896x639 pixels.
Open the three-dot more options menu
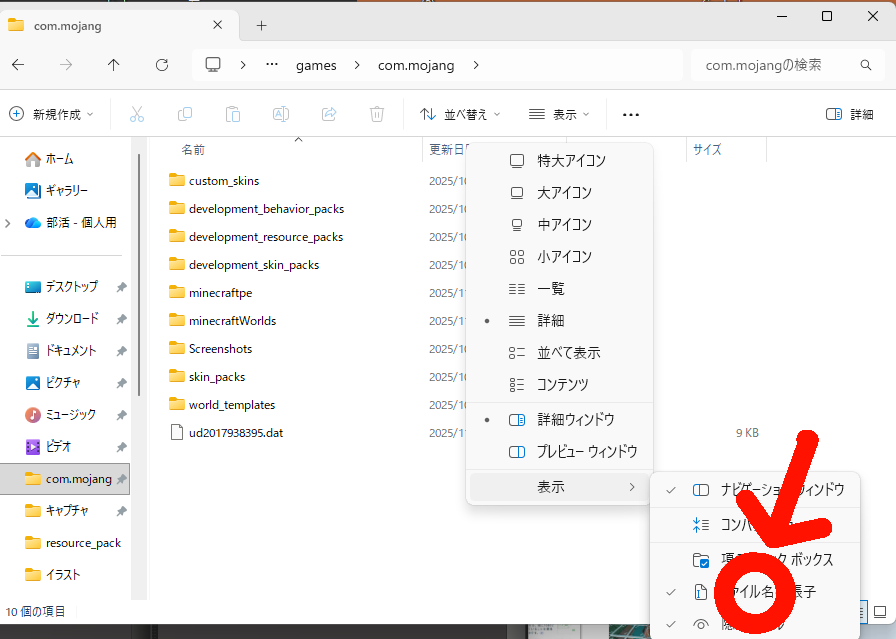click(630, 115)
